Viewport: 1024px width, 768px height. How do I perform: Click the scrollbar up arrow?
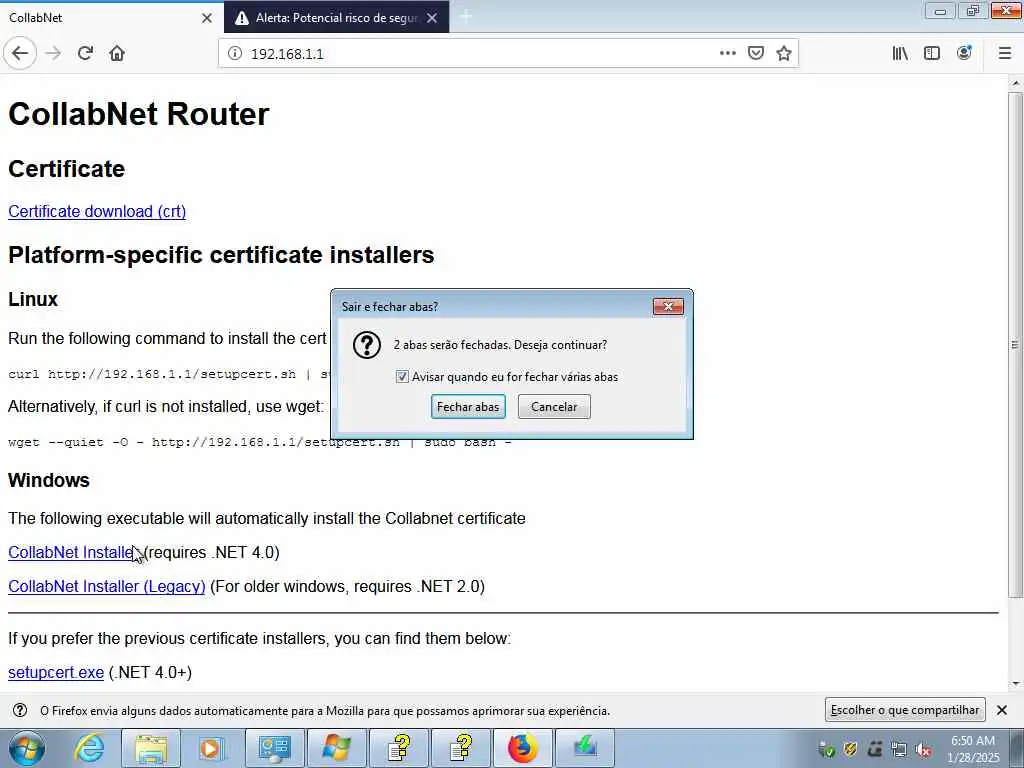tap(1015, 83)
